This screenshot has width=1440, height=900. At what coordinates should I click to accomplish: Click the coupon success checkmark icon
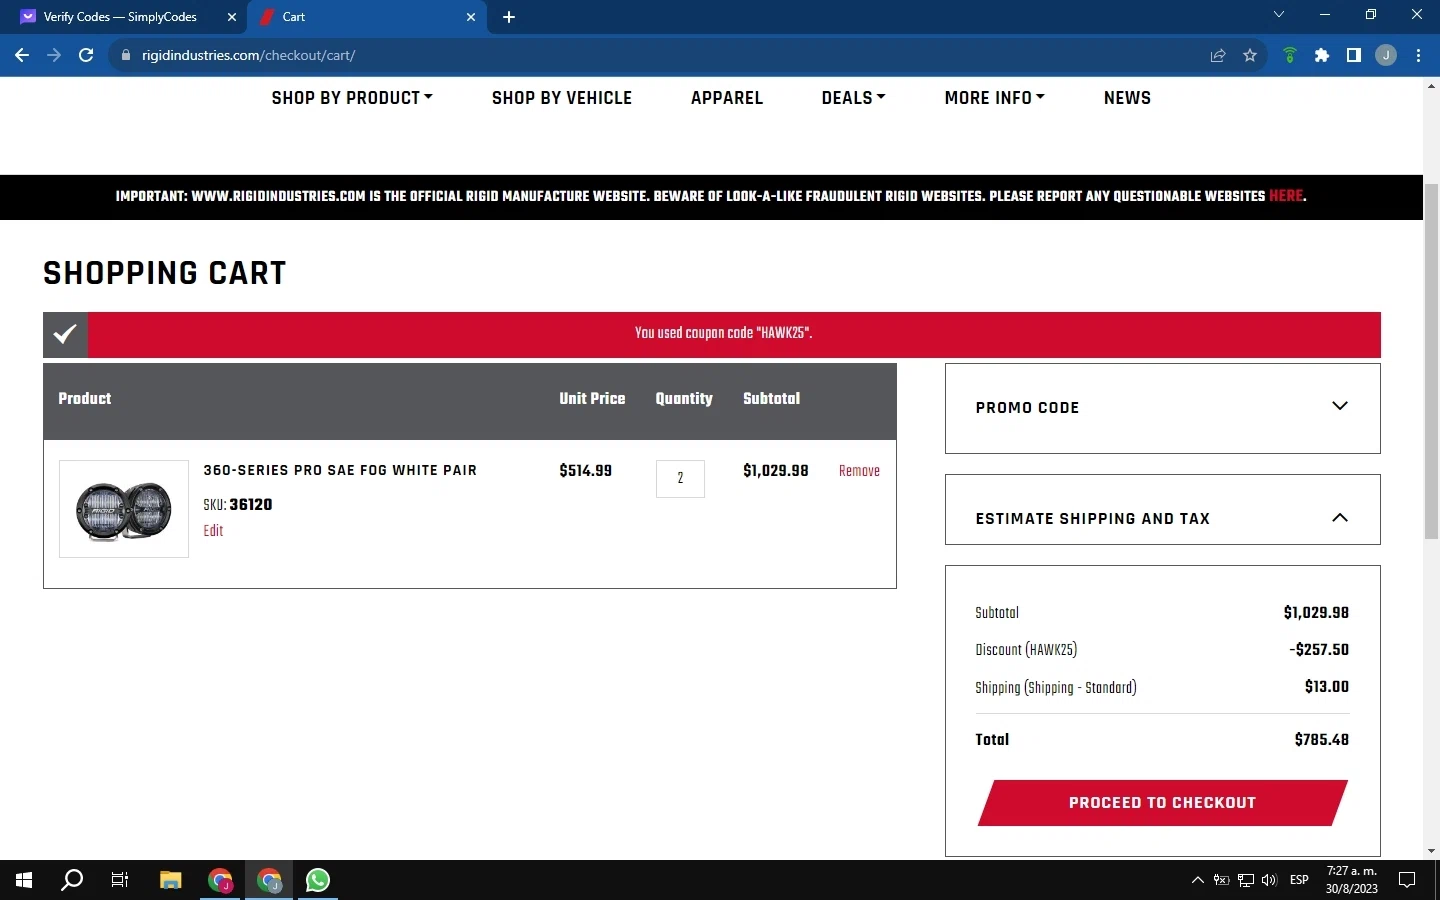click(x=65, y=334)
